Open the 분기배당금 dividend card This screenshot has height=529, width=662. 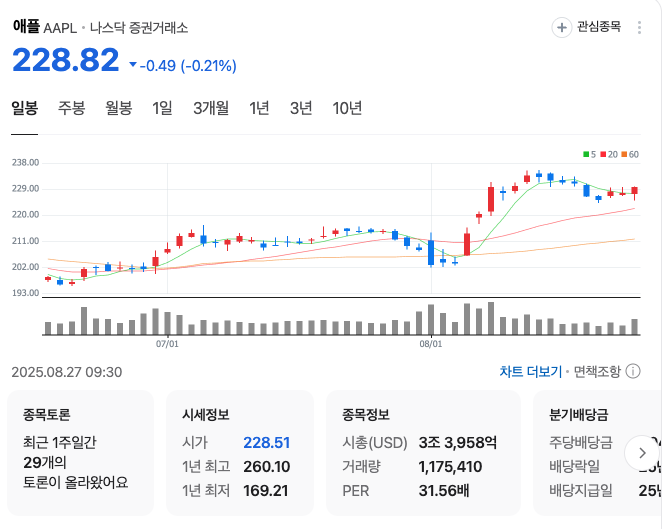(597, 453)
